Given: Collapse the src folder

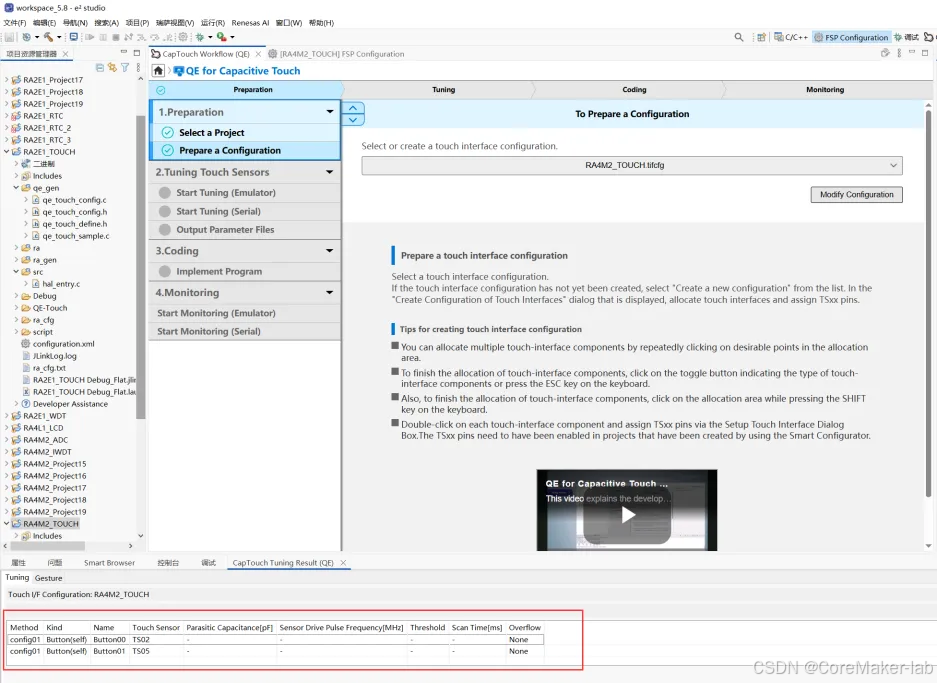Looking at the screenshot, I should [16, 271].
